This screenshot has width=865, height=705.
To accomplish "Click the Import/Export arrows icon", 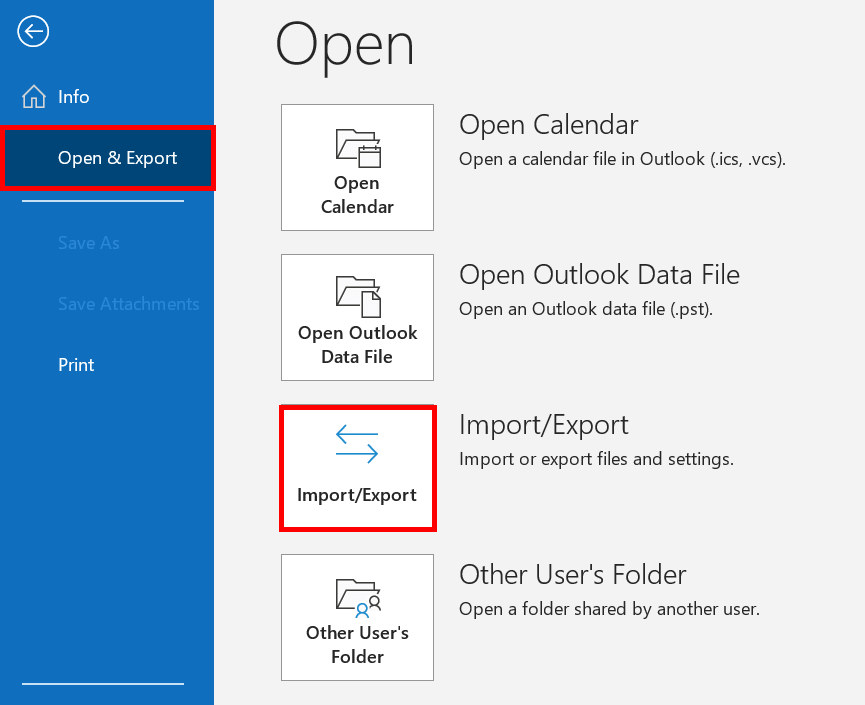I will click(357, 443).
